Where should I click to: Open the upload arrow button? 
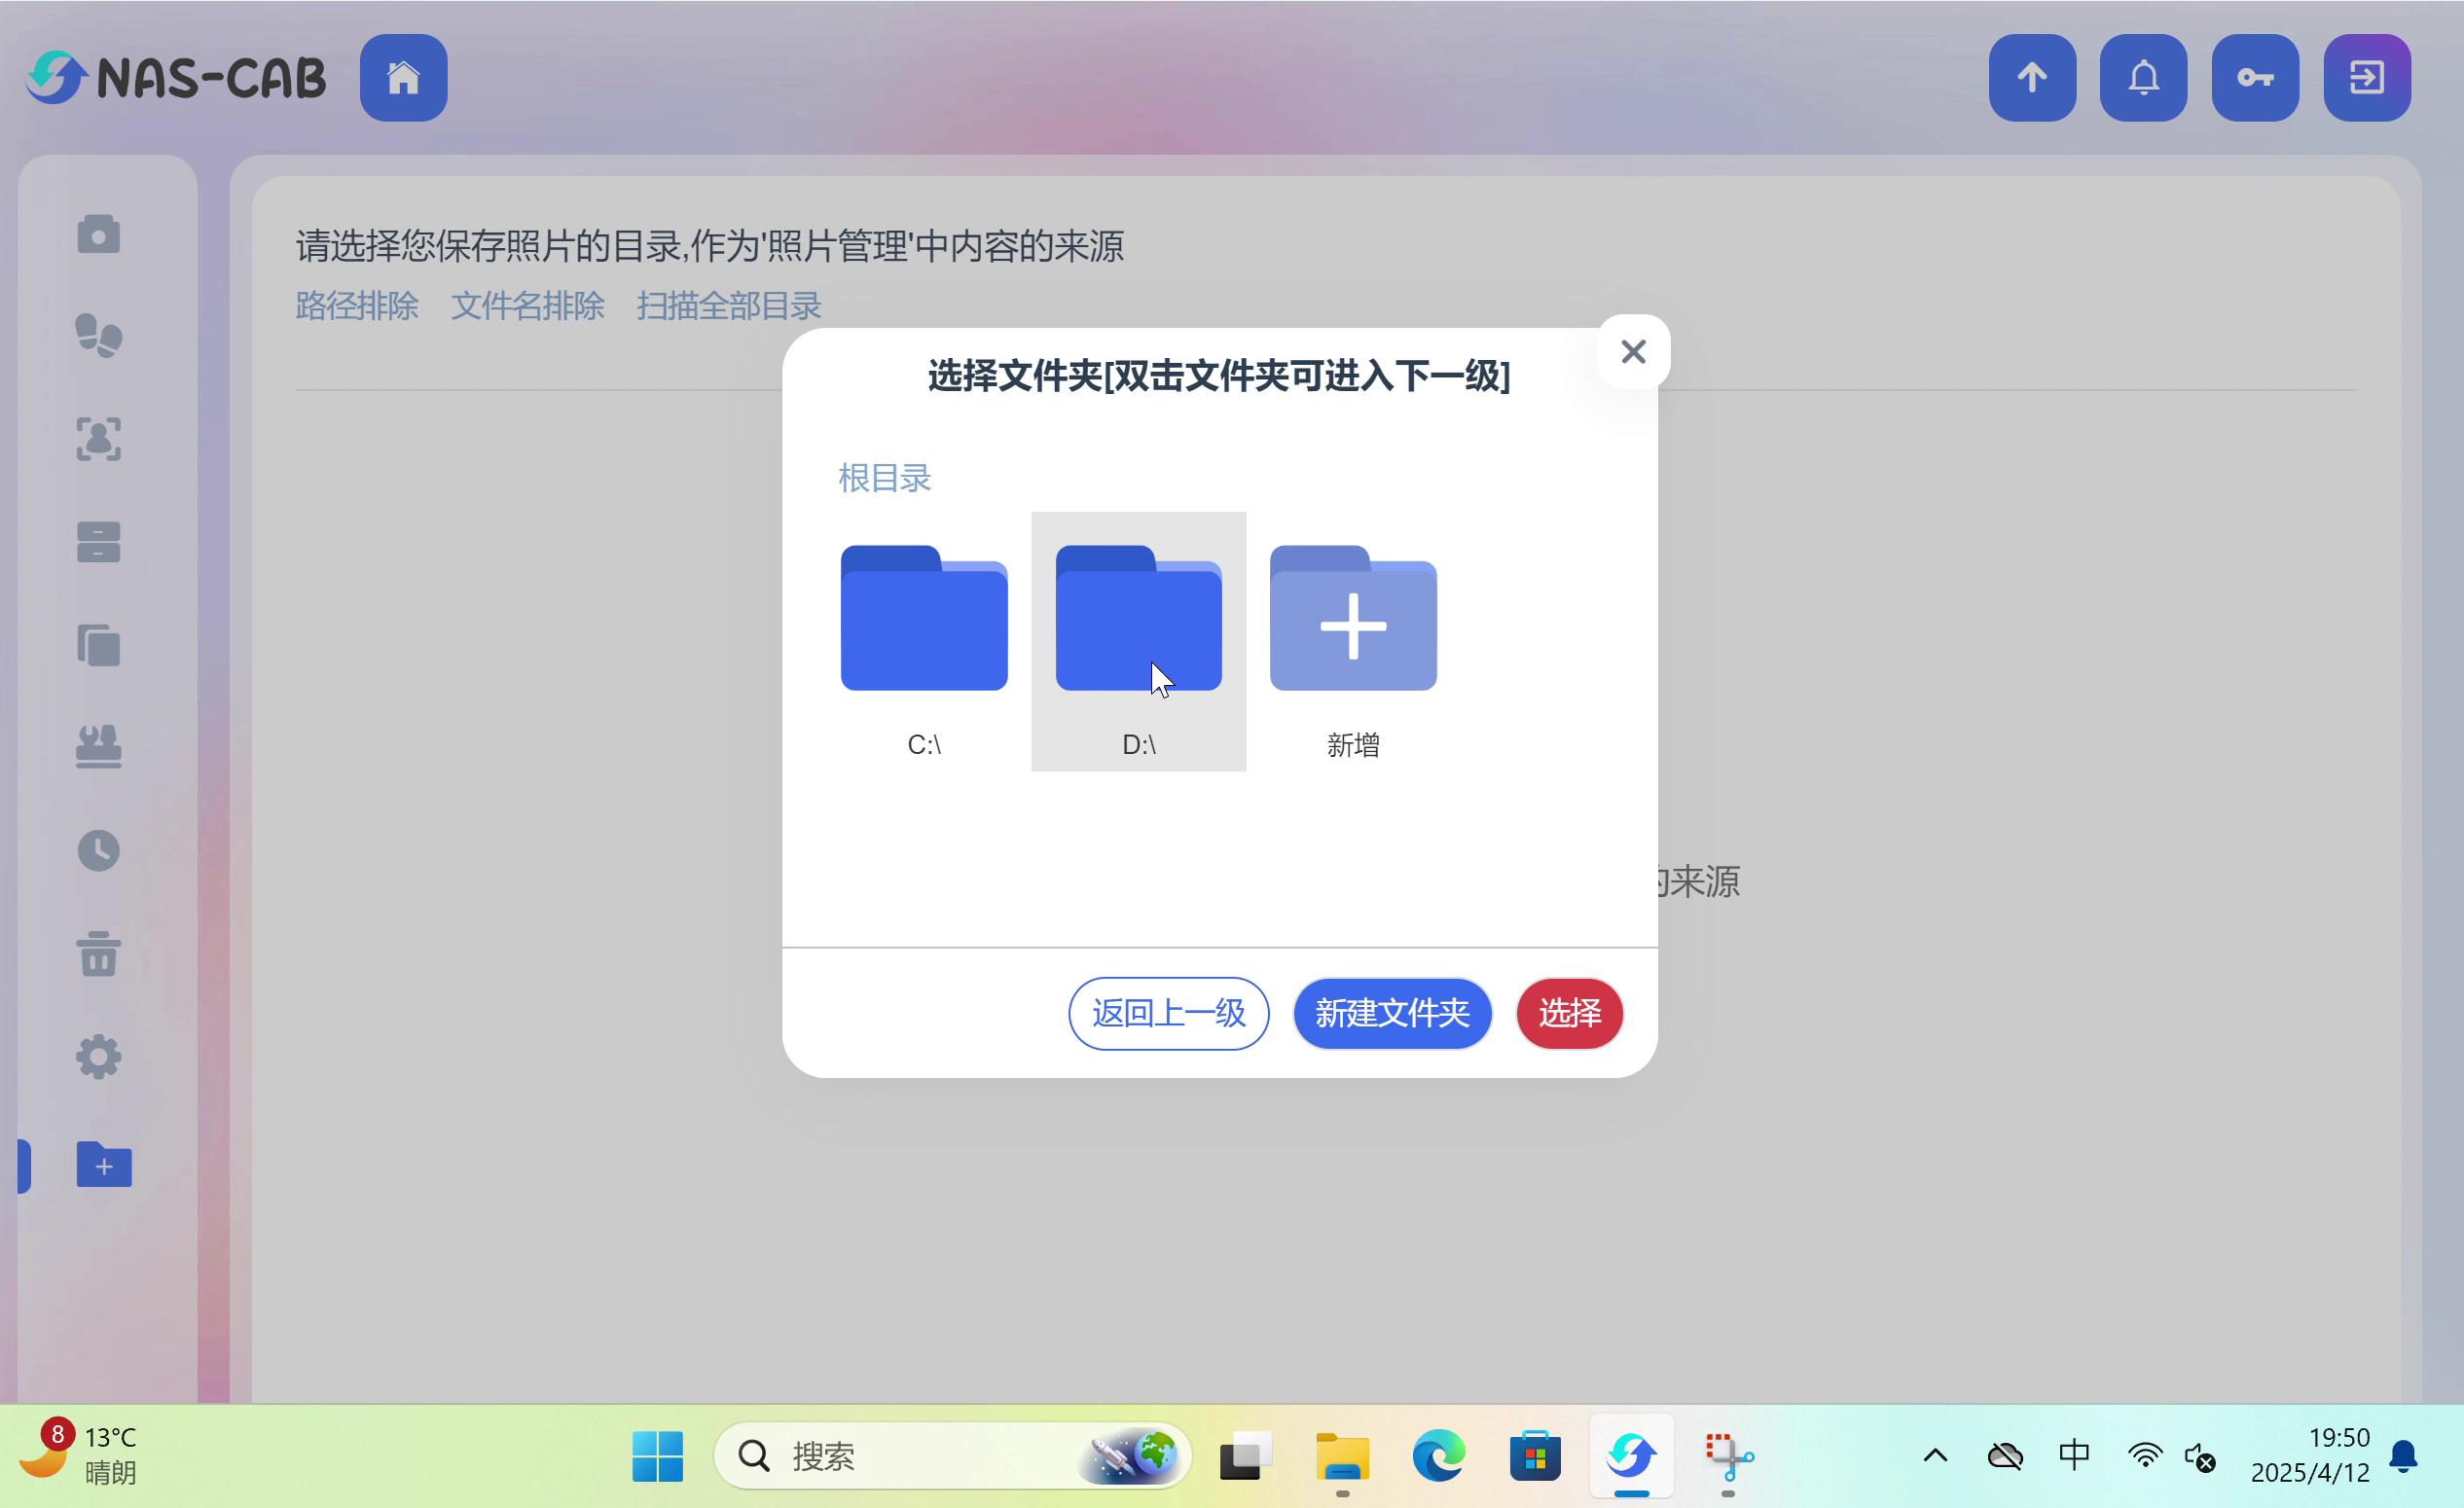tap(2031, 77)
